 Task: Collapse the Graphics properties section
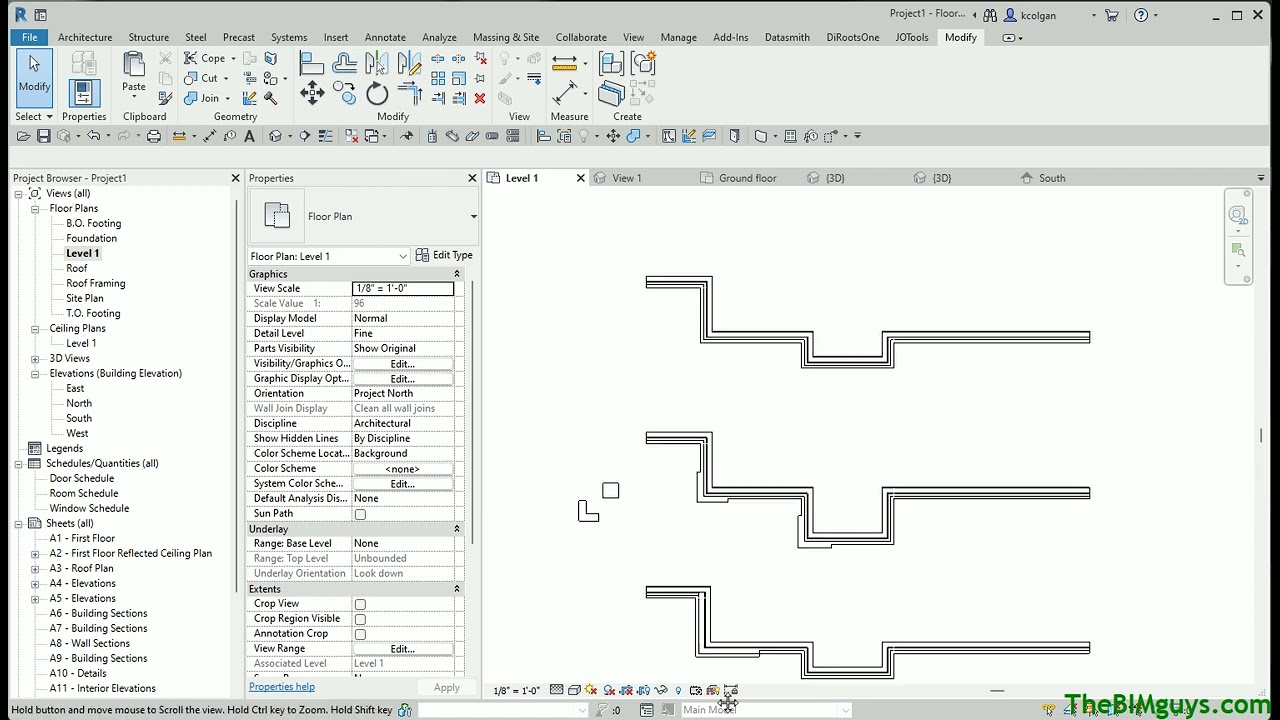point(457,274)
